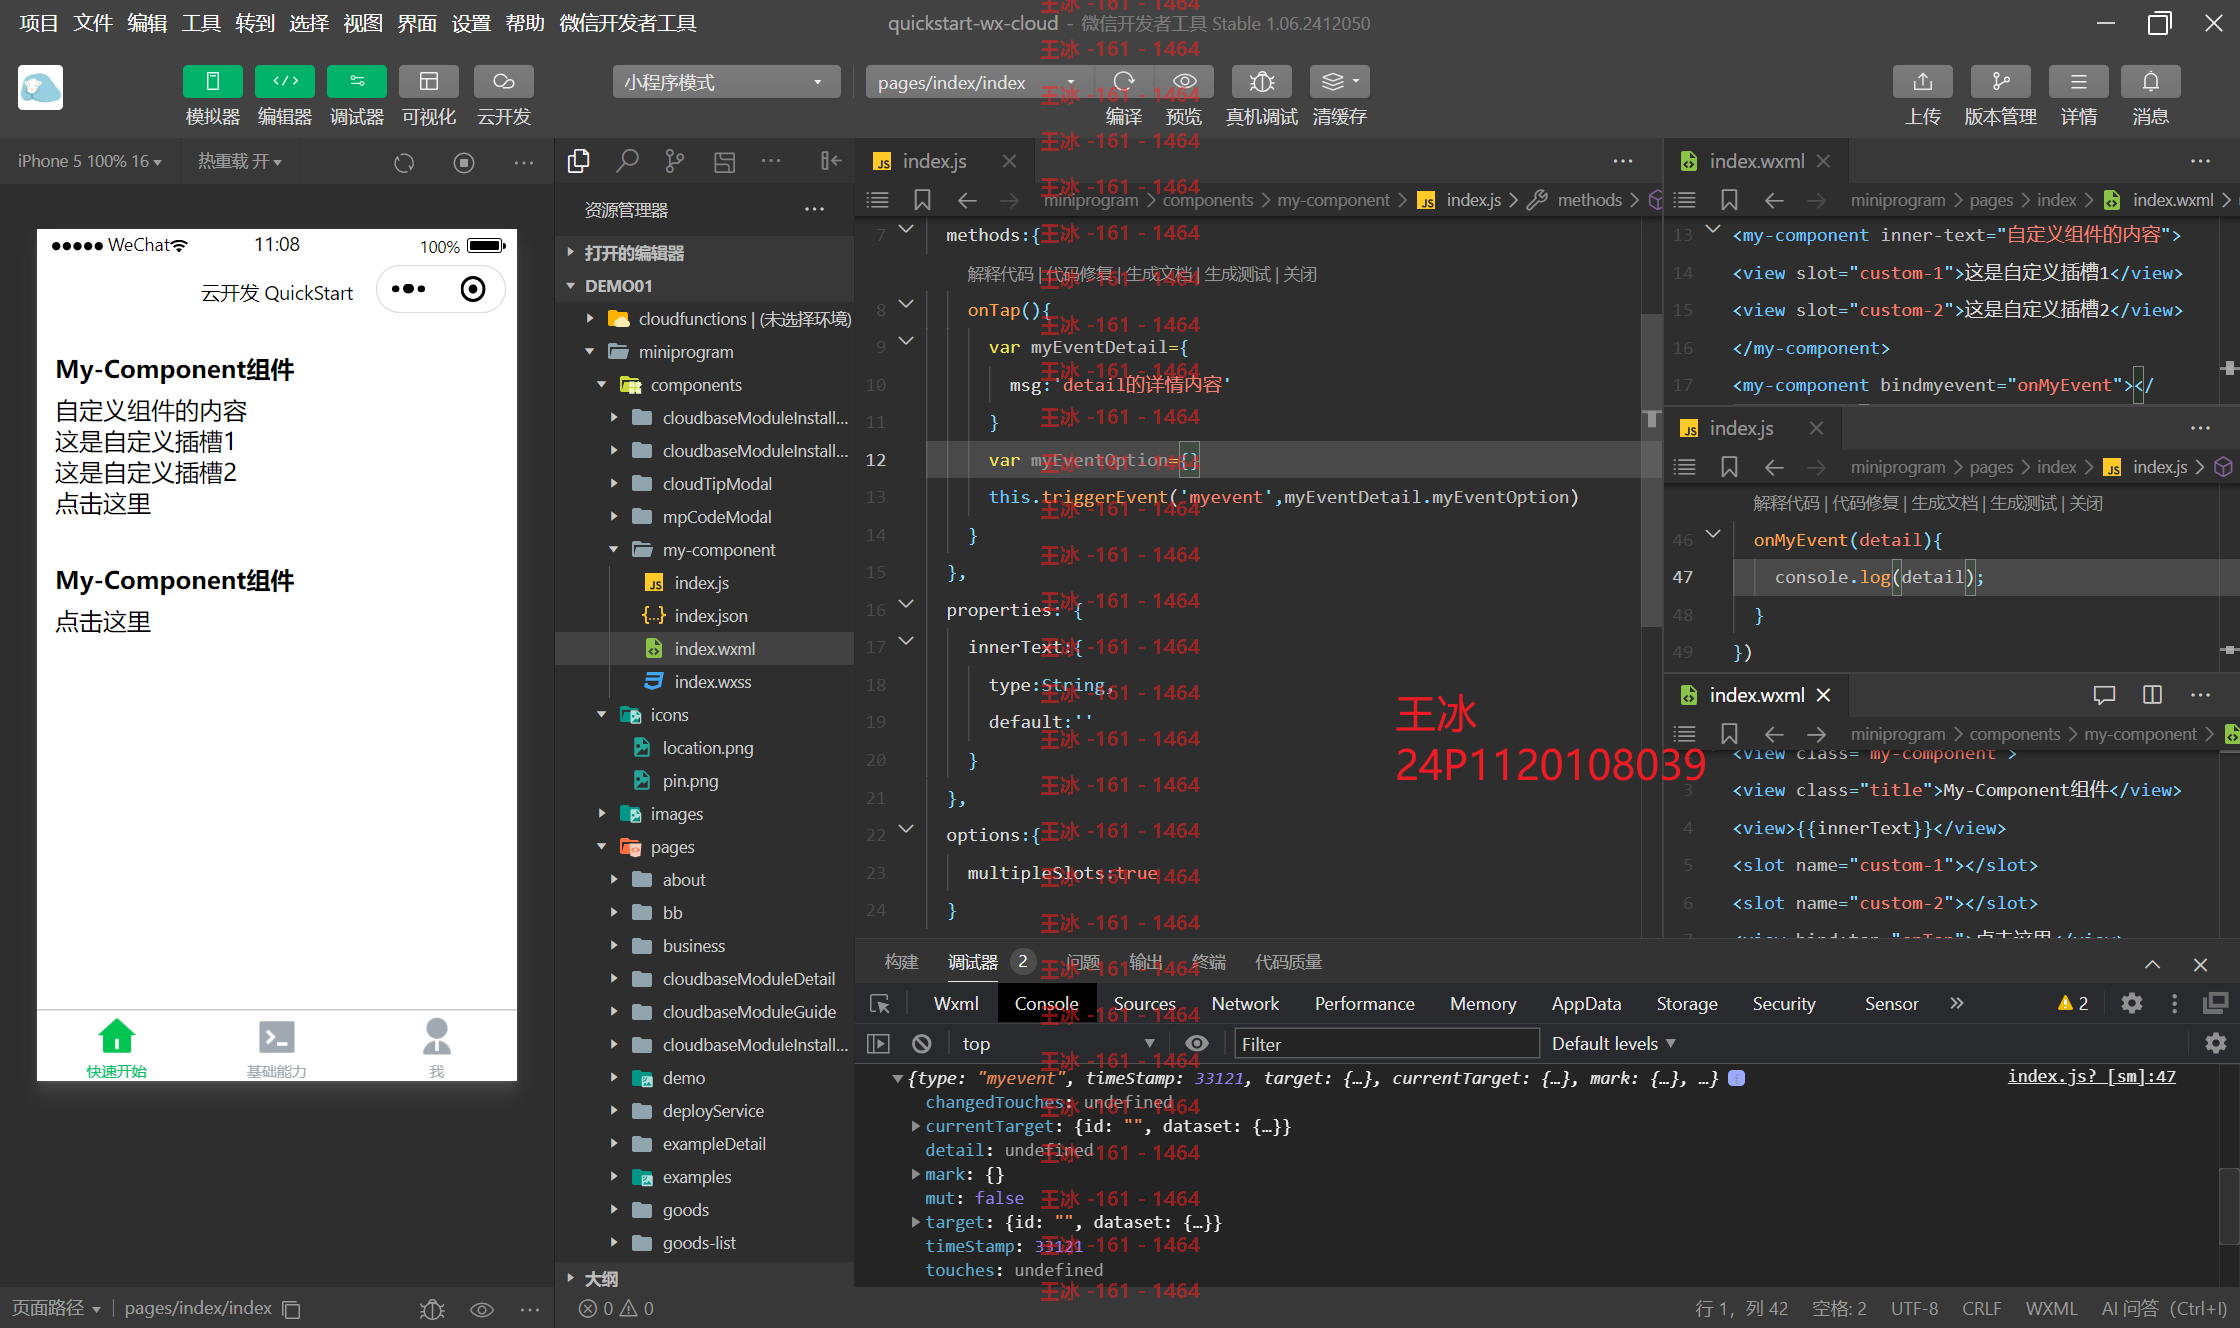
Task: Select the 基础能力 tab in simulator
Action: click(x=277, y=1048)
